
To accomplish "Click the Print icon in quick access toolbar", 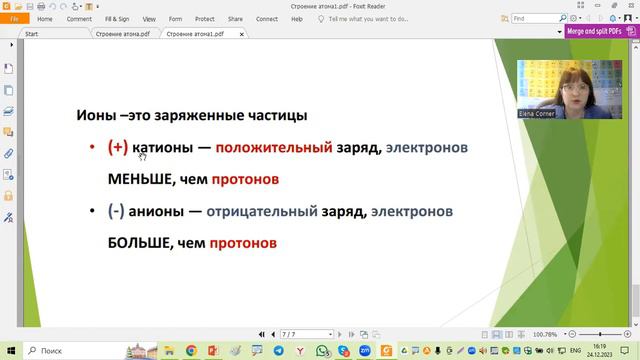I will 41,6.
